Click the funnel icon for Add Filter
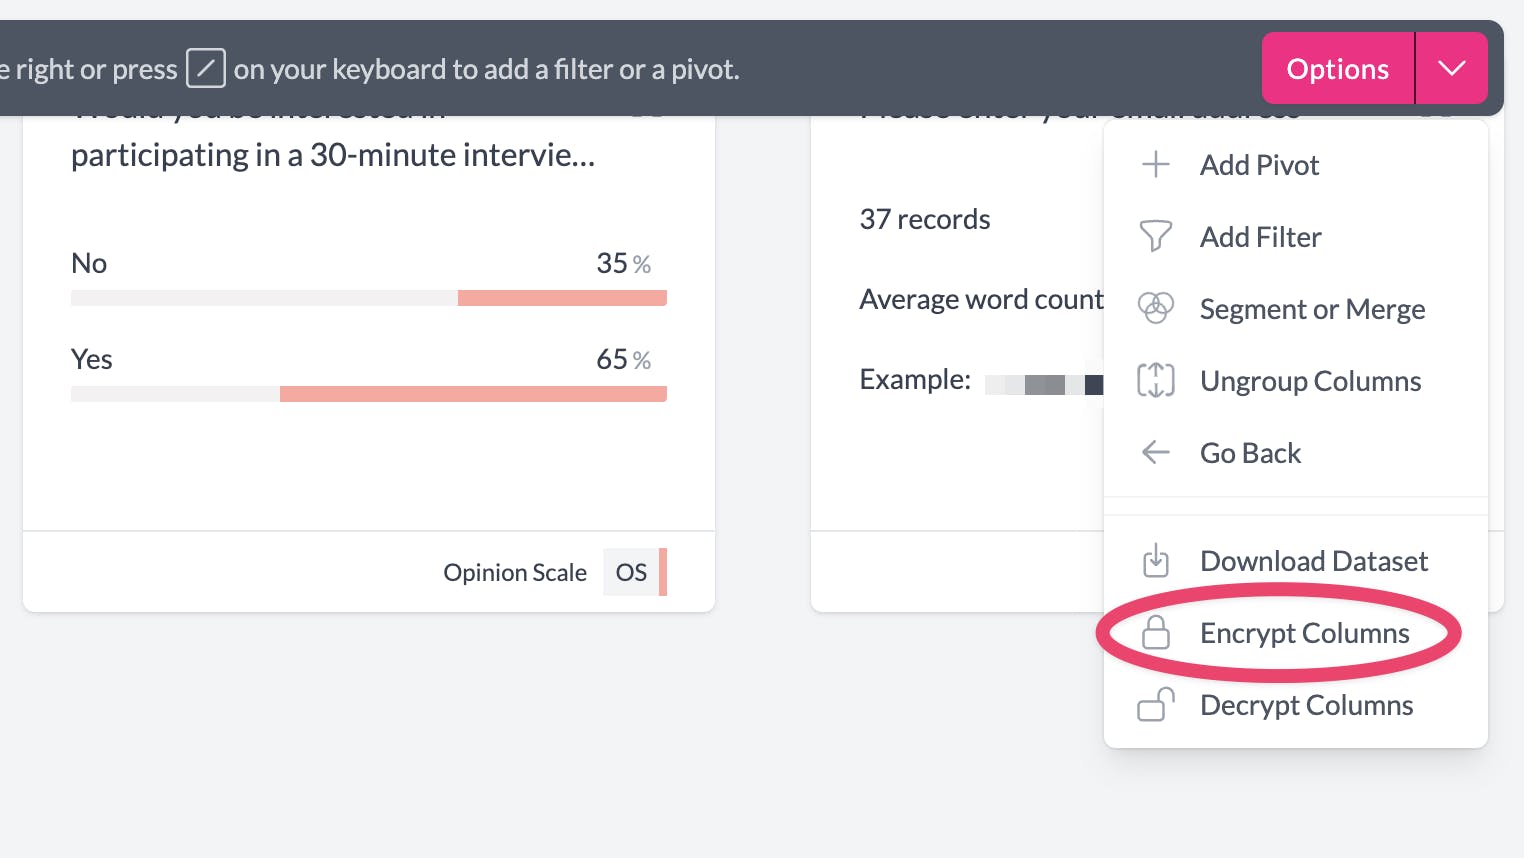1524x858 pixels. pos(1155,237)
